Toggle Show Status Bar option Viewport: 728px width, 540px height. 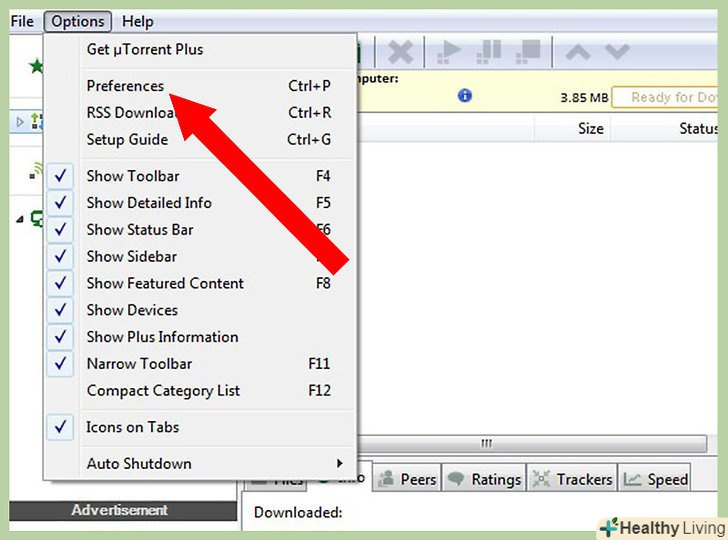(x=201, y=230)
